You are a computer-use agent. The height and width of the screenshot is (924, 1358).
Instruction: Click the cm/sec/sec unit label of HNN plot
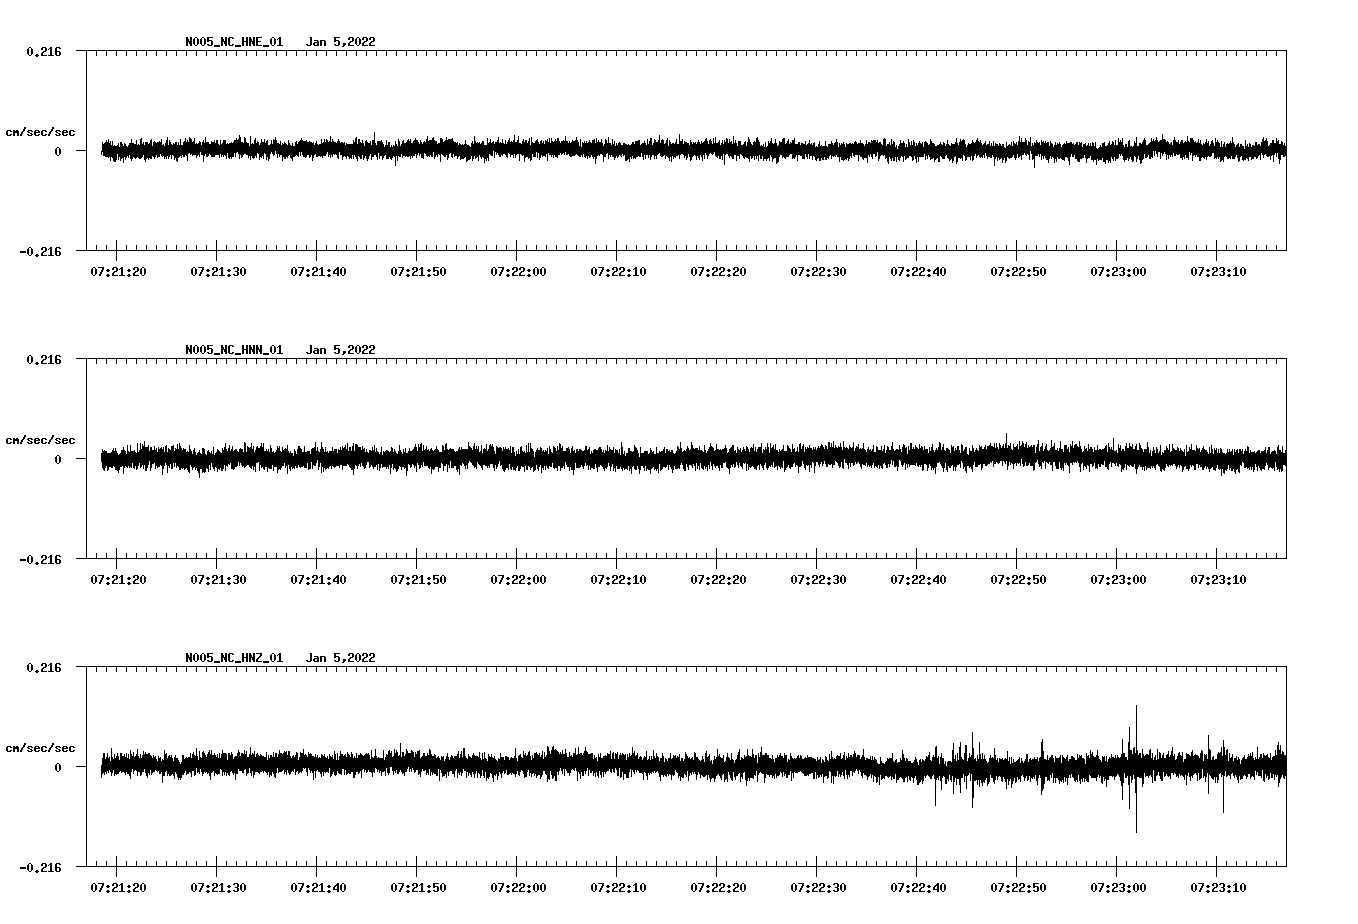click(40, 440)
